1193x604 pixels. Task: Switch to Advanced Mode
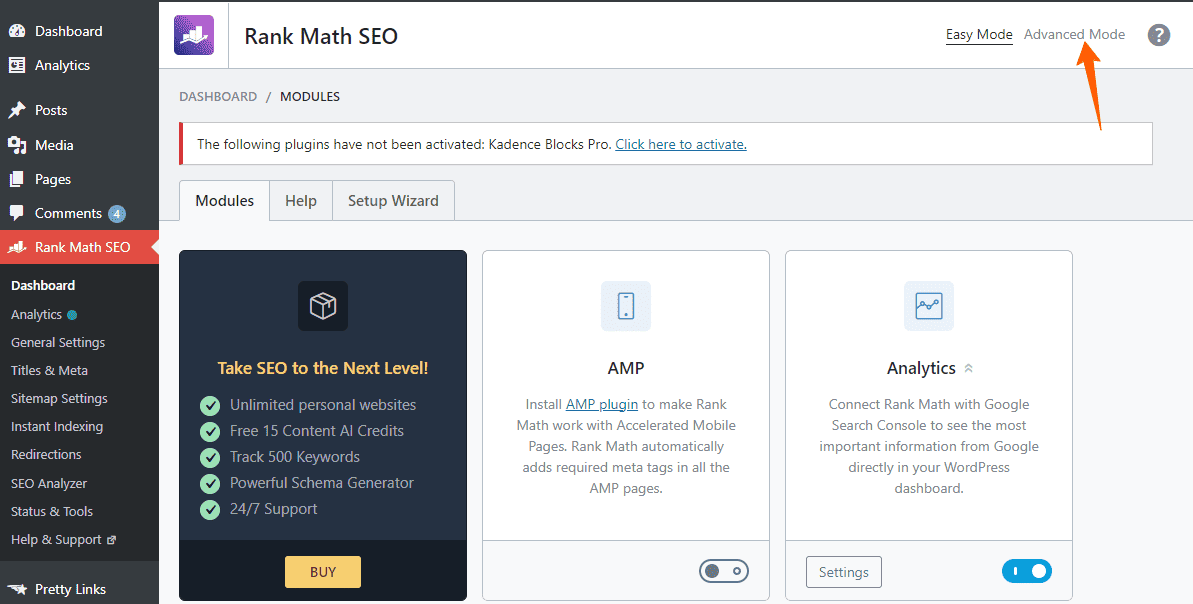pyautogui.click(x=1074, y=34)
